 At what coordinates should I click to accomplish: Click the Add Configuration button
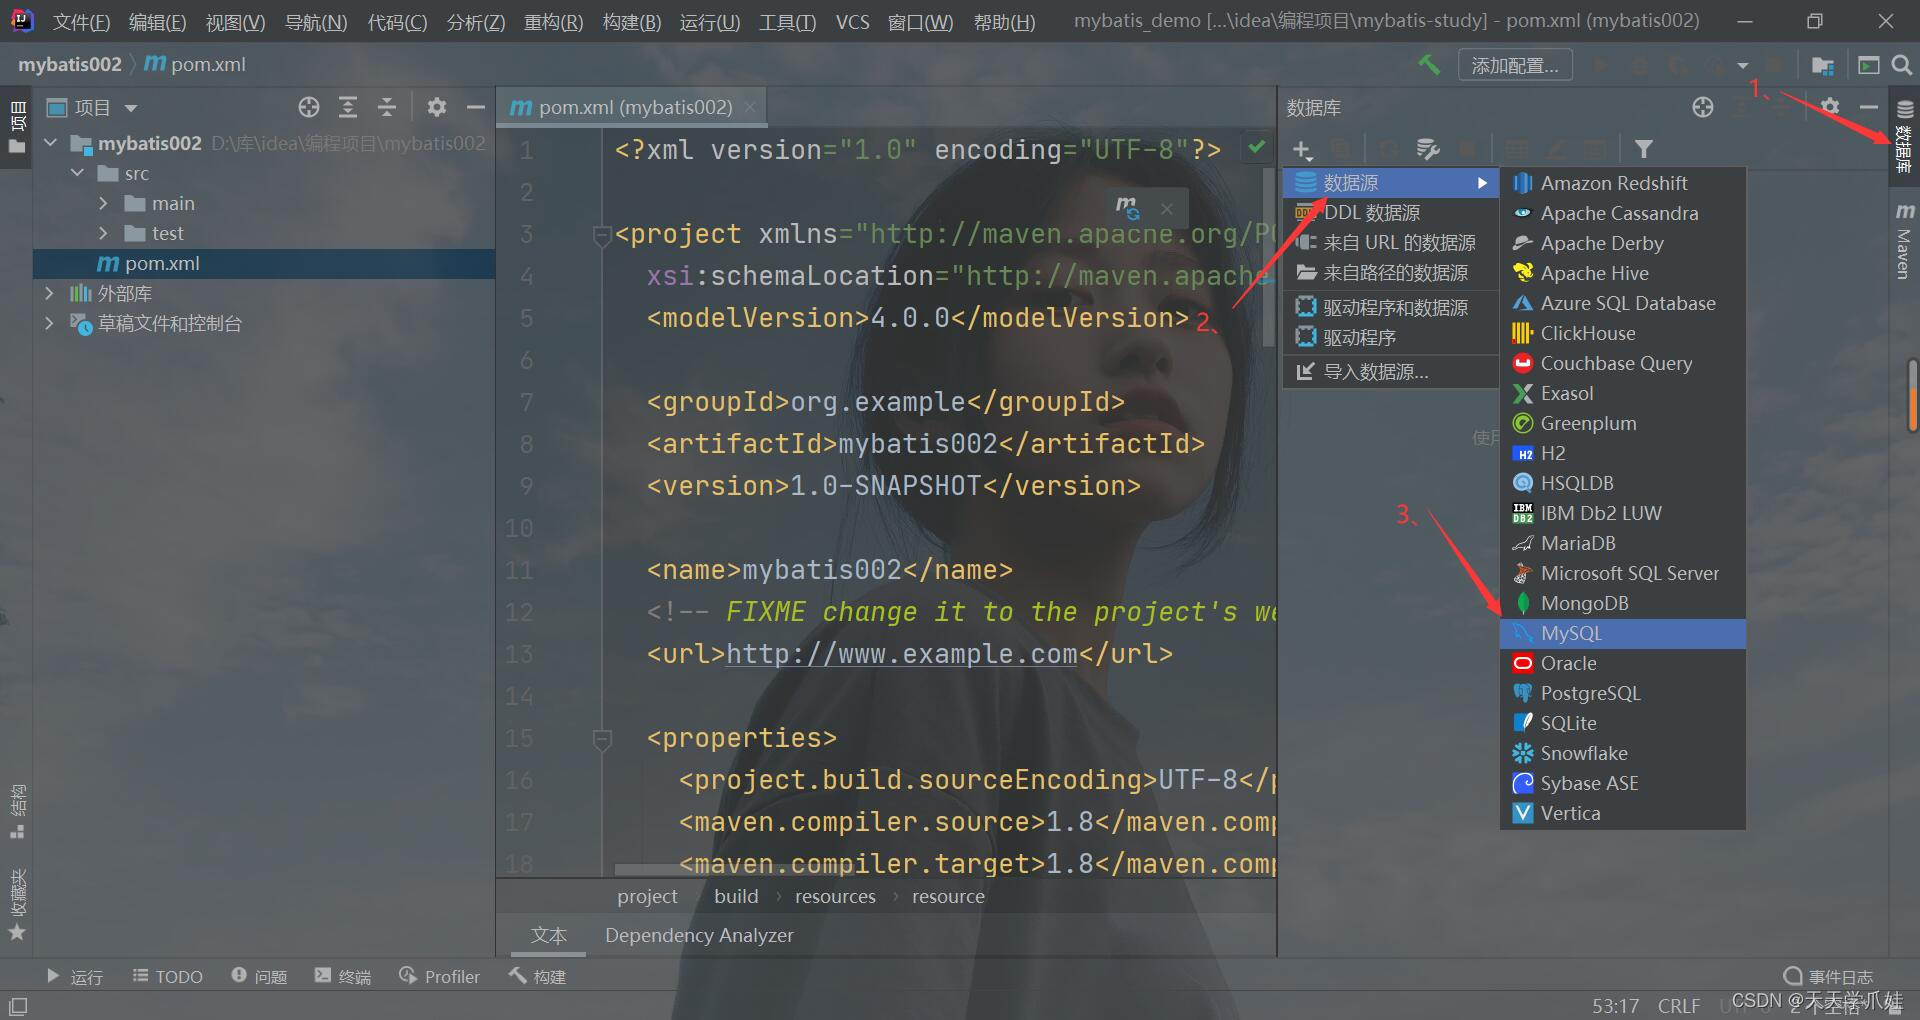point(1515,65)
